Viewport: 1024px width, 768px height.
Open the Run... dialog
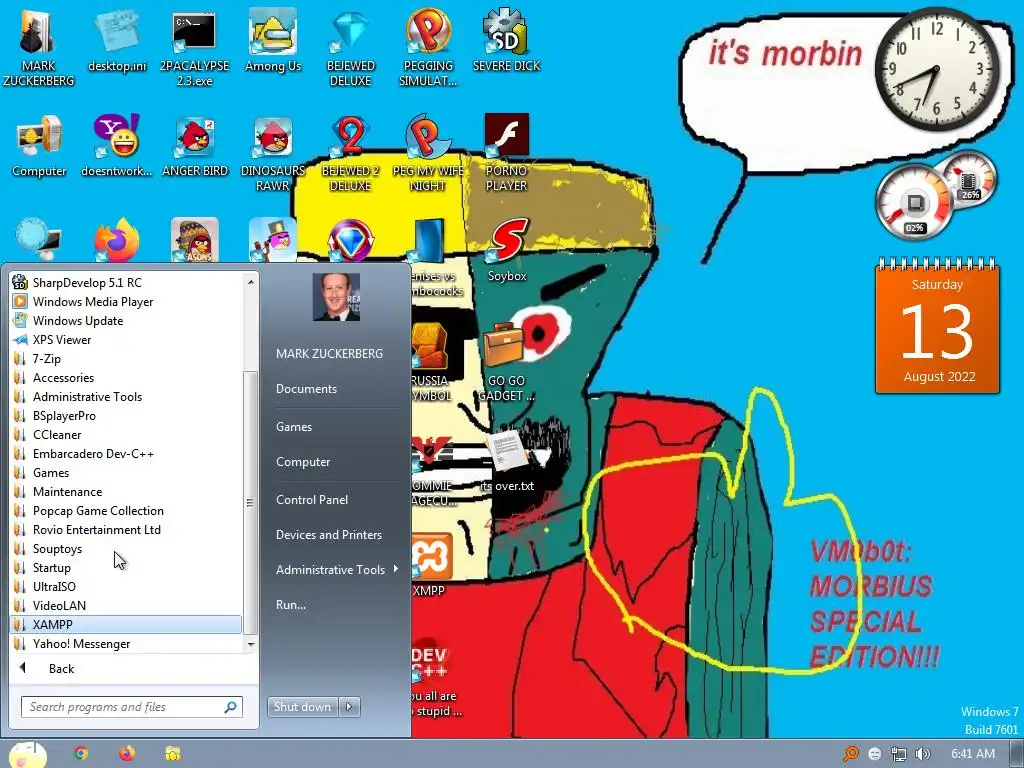[x=291, y=605]
